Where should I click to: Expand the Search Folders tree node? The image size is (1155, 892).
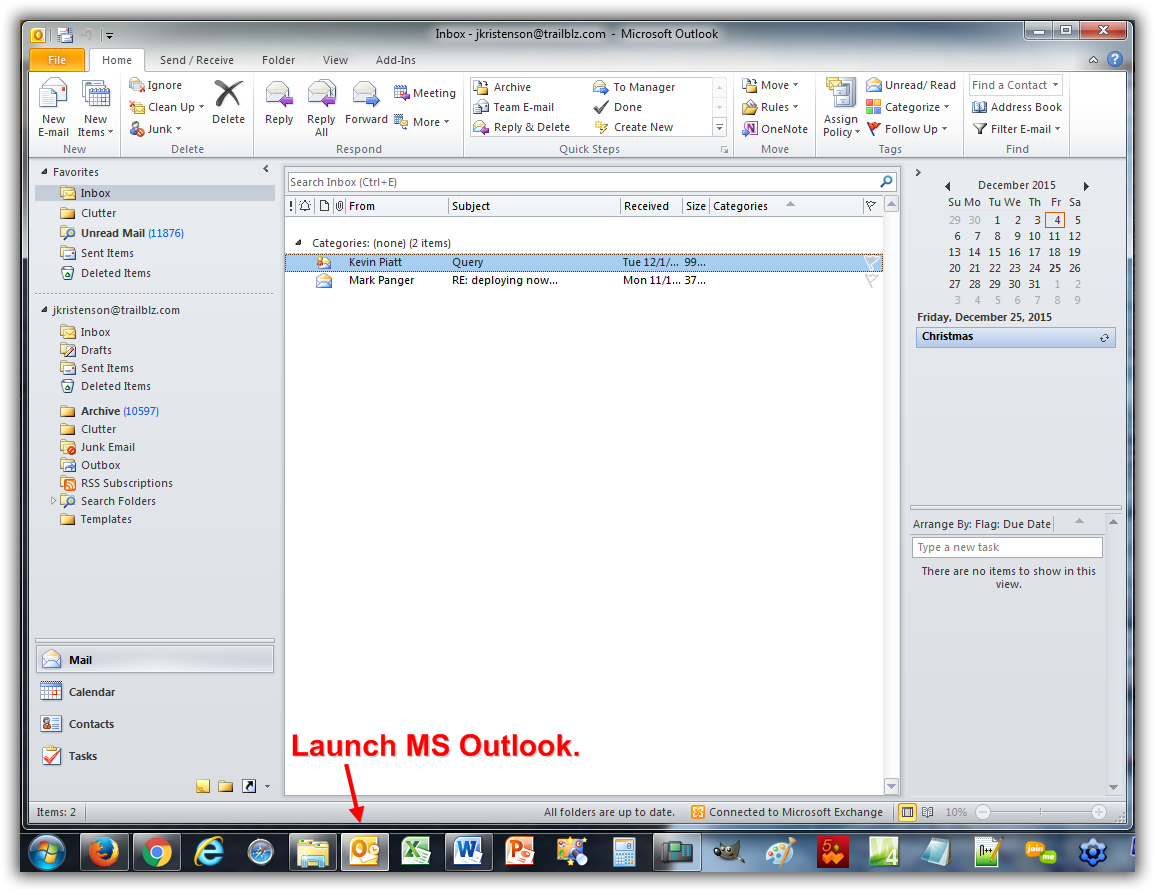tap(53, 501)
